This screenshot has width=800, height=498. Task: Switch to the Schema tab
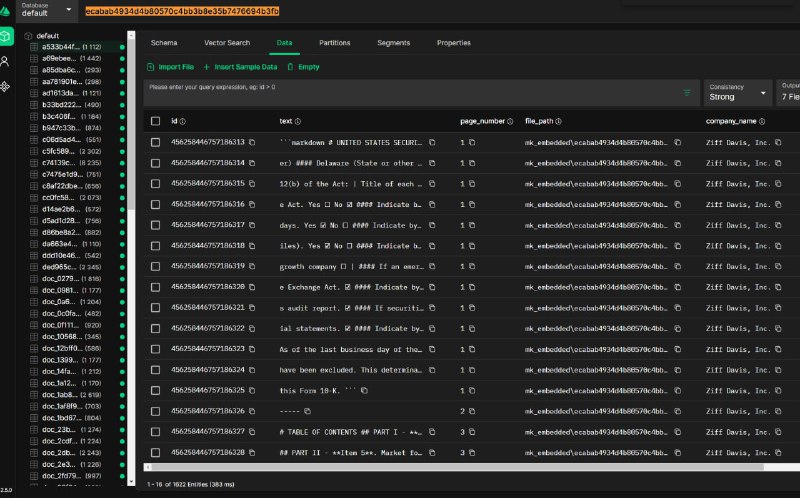click(164, 43)
